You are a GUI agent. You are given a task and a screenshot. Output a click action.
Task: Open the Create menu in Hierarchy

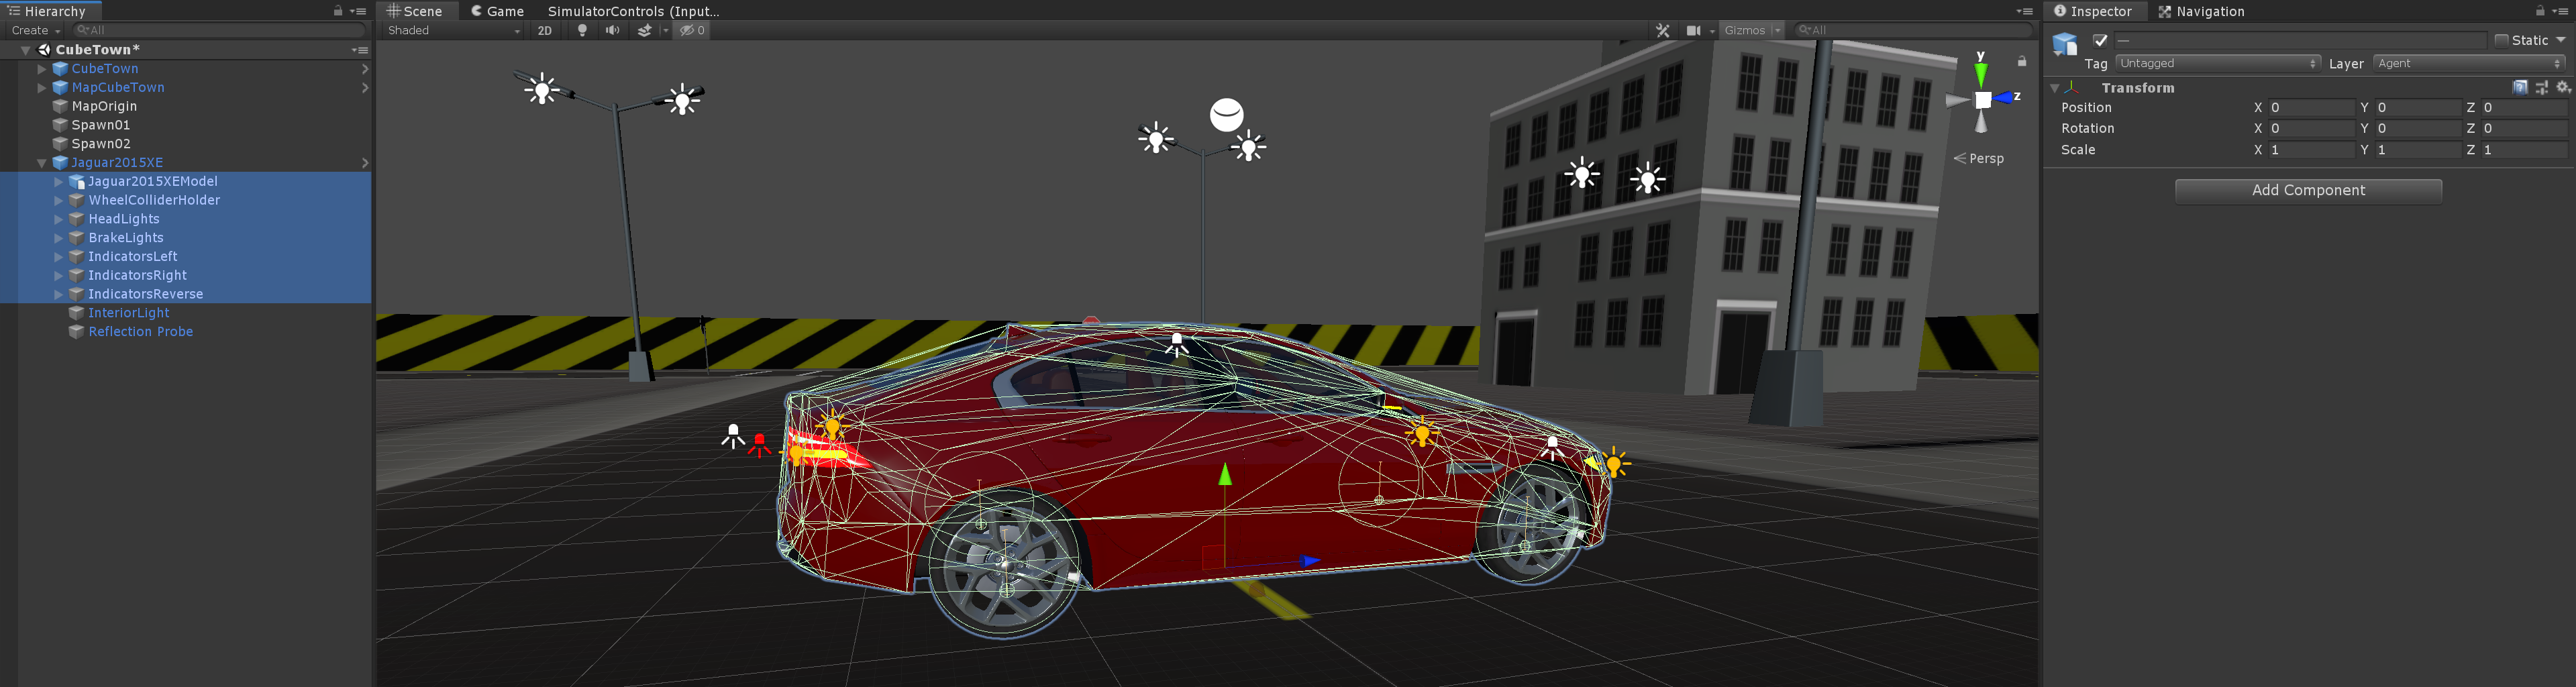36,31
